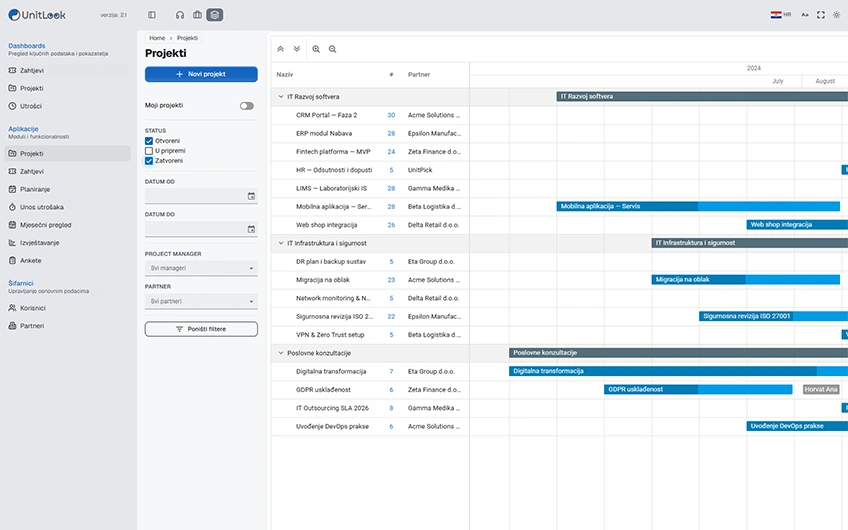Toggle the Moji projekti switch
Viewport: 848px width, 530px height.
[247, 106]
